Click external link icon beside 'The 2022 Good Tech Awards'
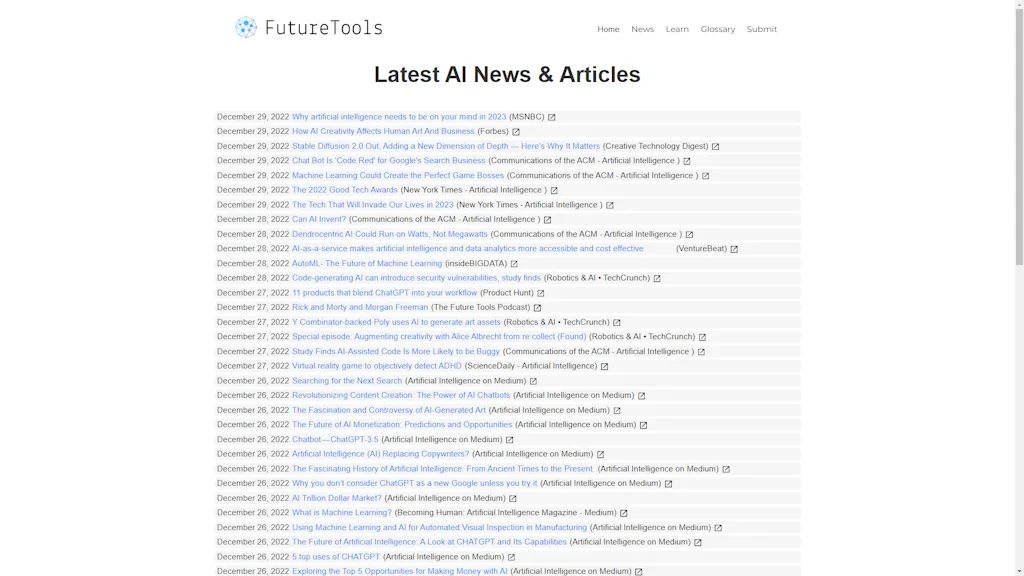The width and height of the screenshot is (1024, 576). [x=556, y=190]
